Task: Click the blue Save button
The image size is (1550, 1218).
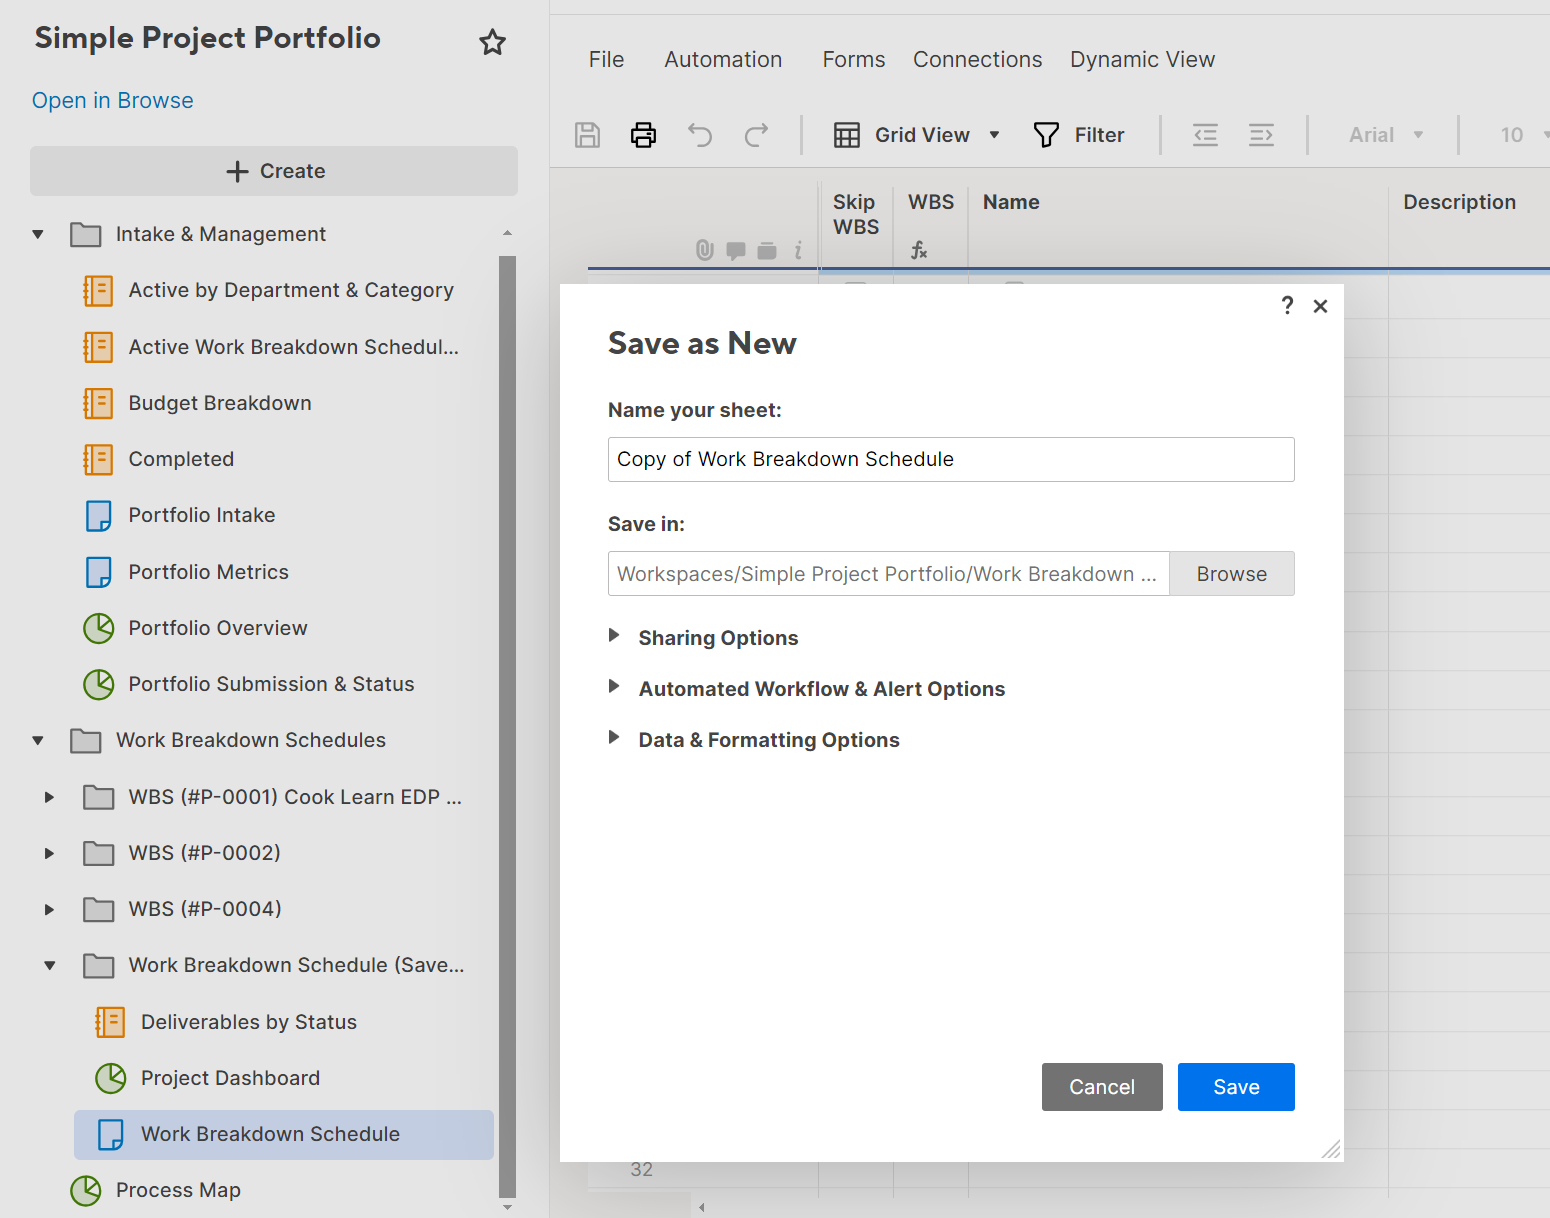Action: click(x=1236, y=1087)
